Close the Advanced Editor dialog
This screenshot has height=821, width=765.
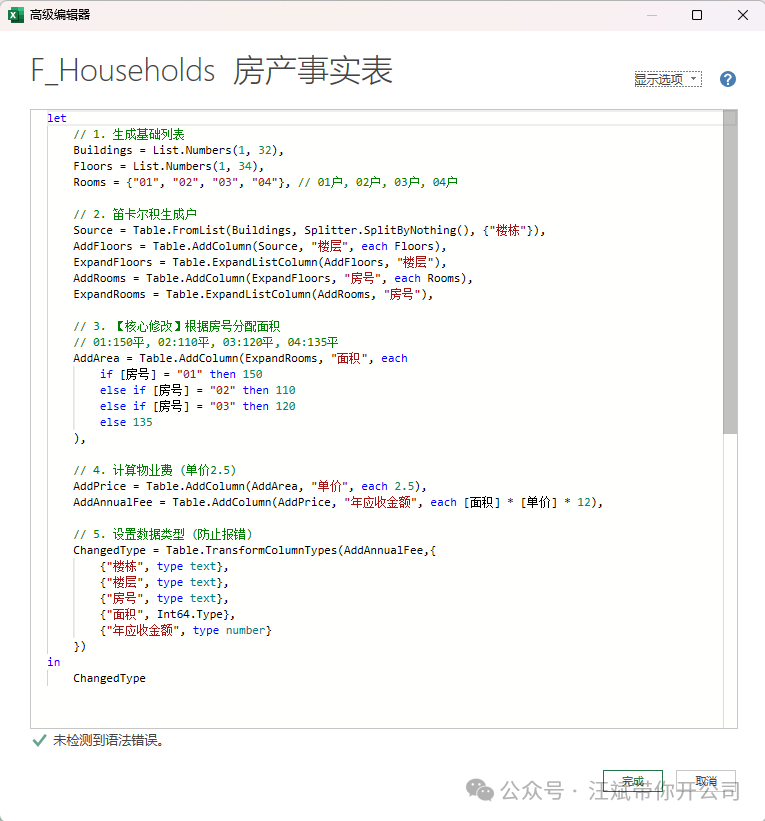742,14
